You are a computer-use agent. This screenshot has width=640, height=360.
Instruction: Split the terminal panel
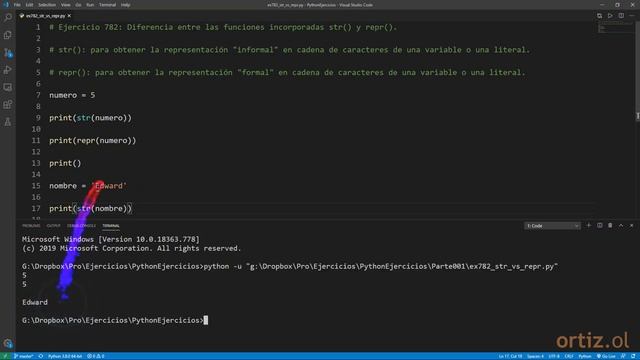[x=600, y=225]
